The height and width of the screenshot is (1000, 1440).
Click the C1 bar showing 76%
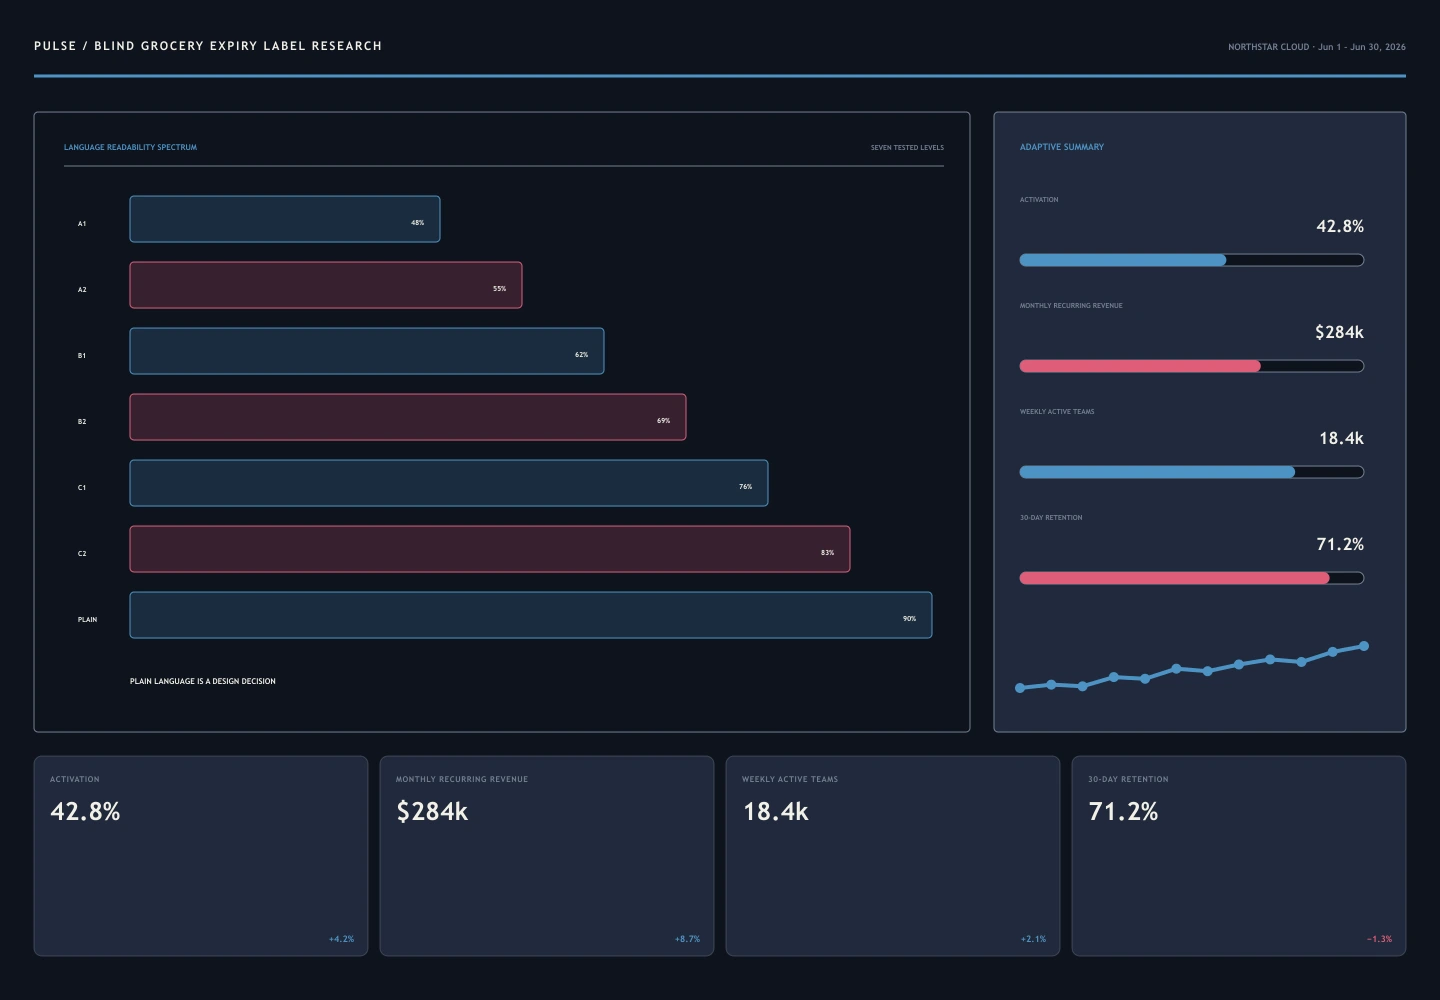(x=449, y=483)
